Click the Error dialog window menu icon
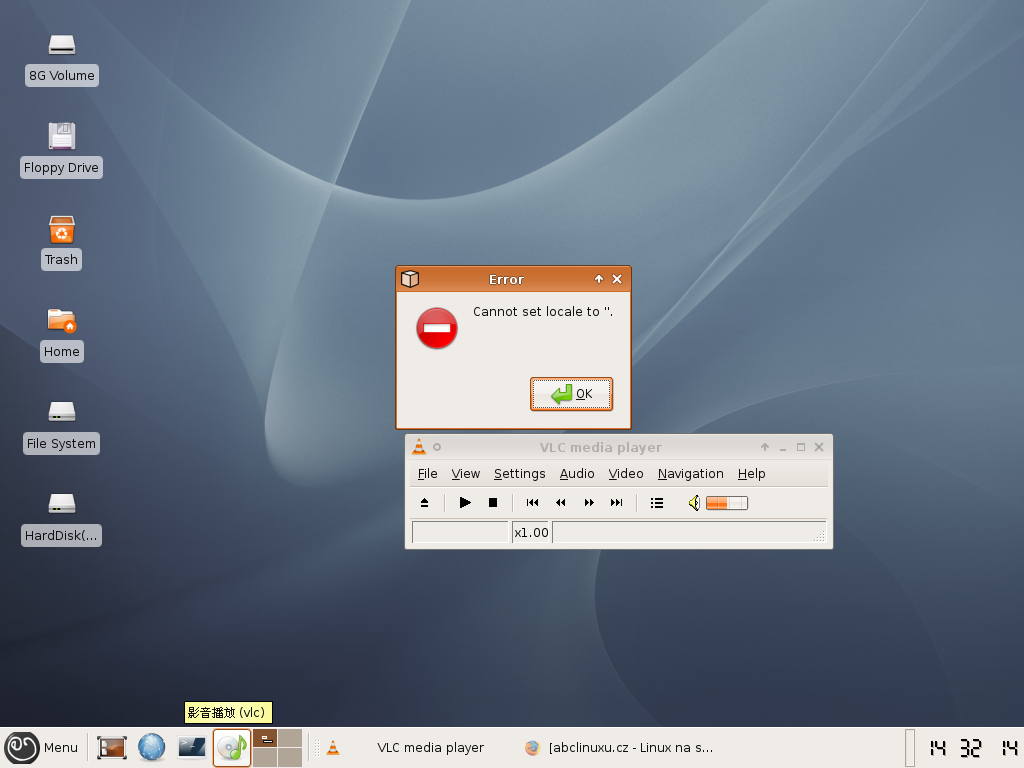 410,279
